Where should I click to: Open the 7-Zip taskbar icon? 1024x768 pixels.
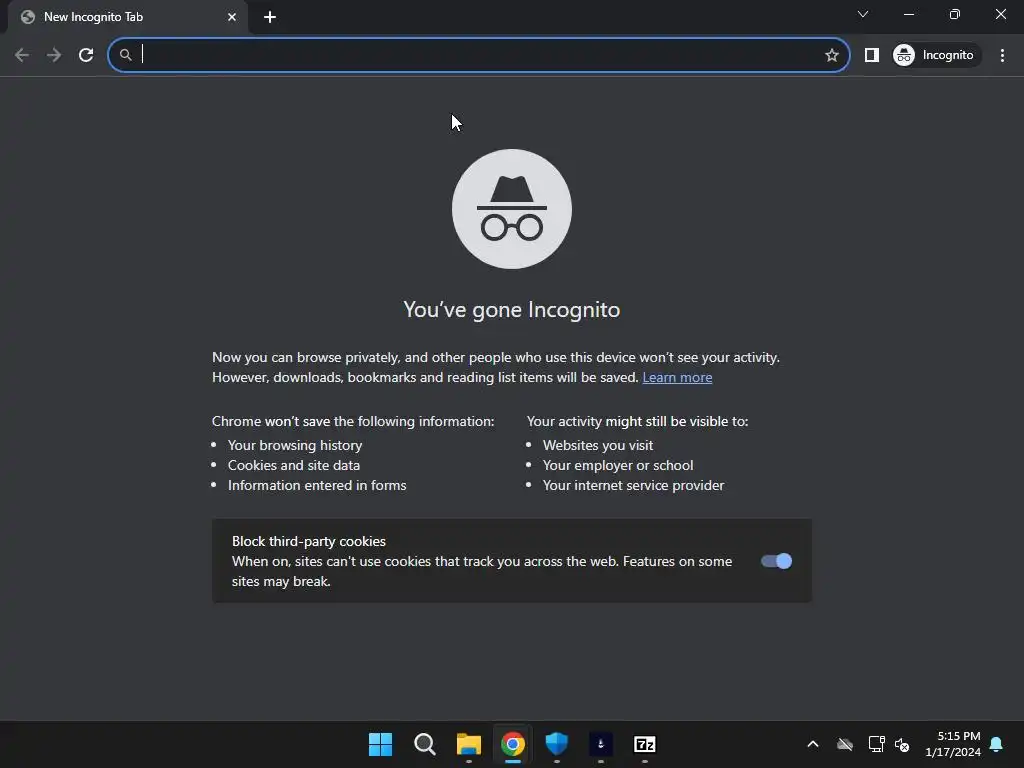[645, 744]
